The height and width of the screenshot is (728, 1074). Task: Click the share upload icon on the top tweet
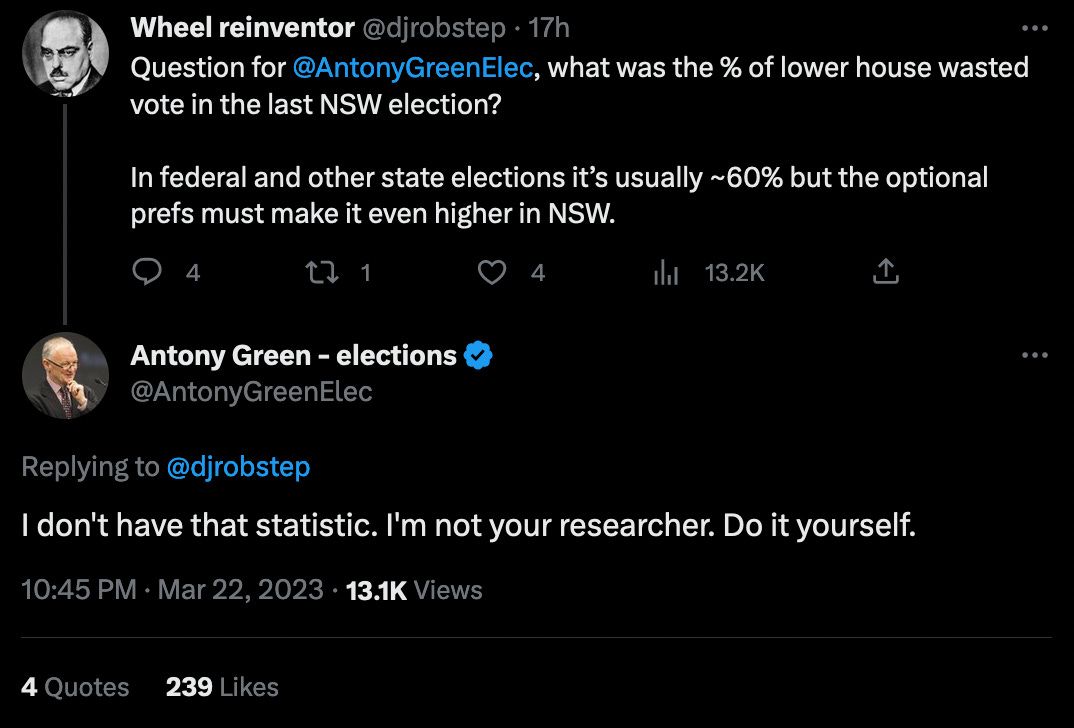click(885, 270)
